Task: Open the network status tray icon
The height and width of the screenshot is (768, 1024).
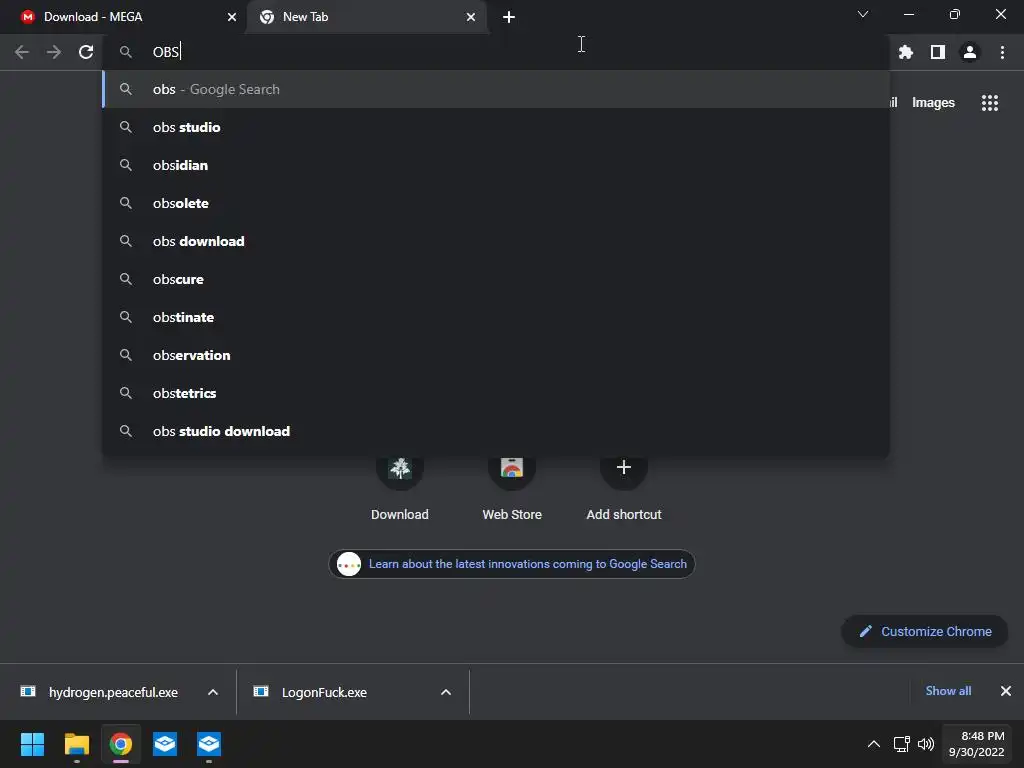Action: pos(902,744)
